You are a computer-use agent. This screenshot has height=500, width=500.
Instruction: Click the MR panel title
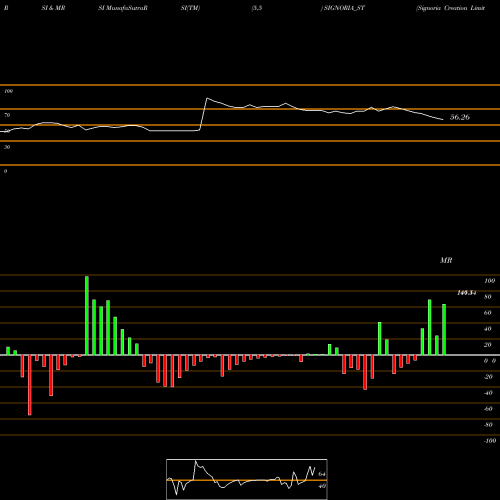click(446, 260)
